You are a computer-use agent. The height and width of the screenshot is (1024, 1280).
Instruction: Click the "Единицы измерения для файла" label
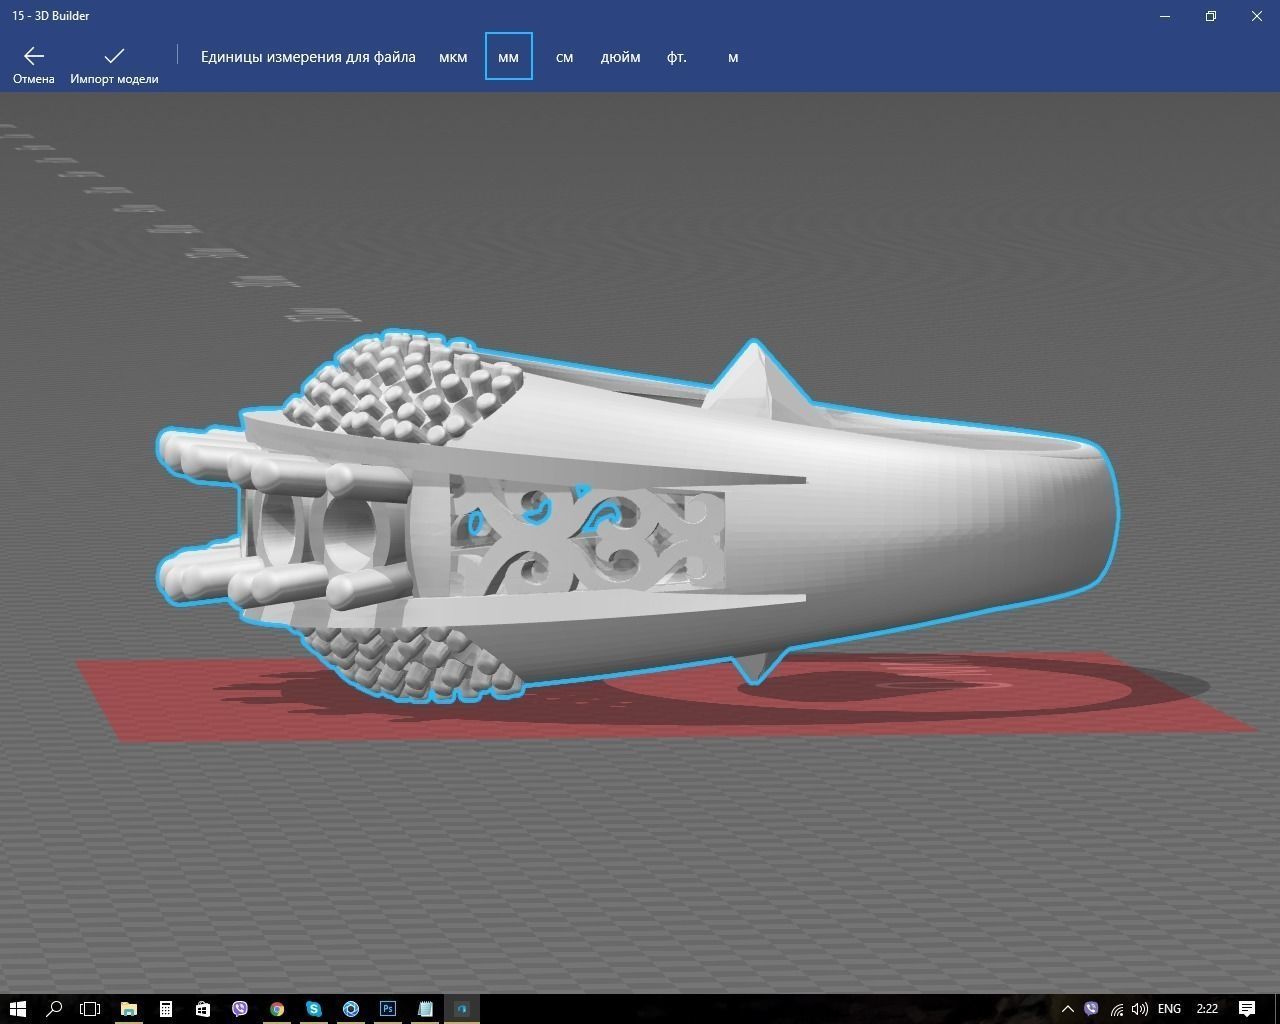coord(308,57)
